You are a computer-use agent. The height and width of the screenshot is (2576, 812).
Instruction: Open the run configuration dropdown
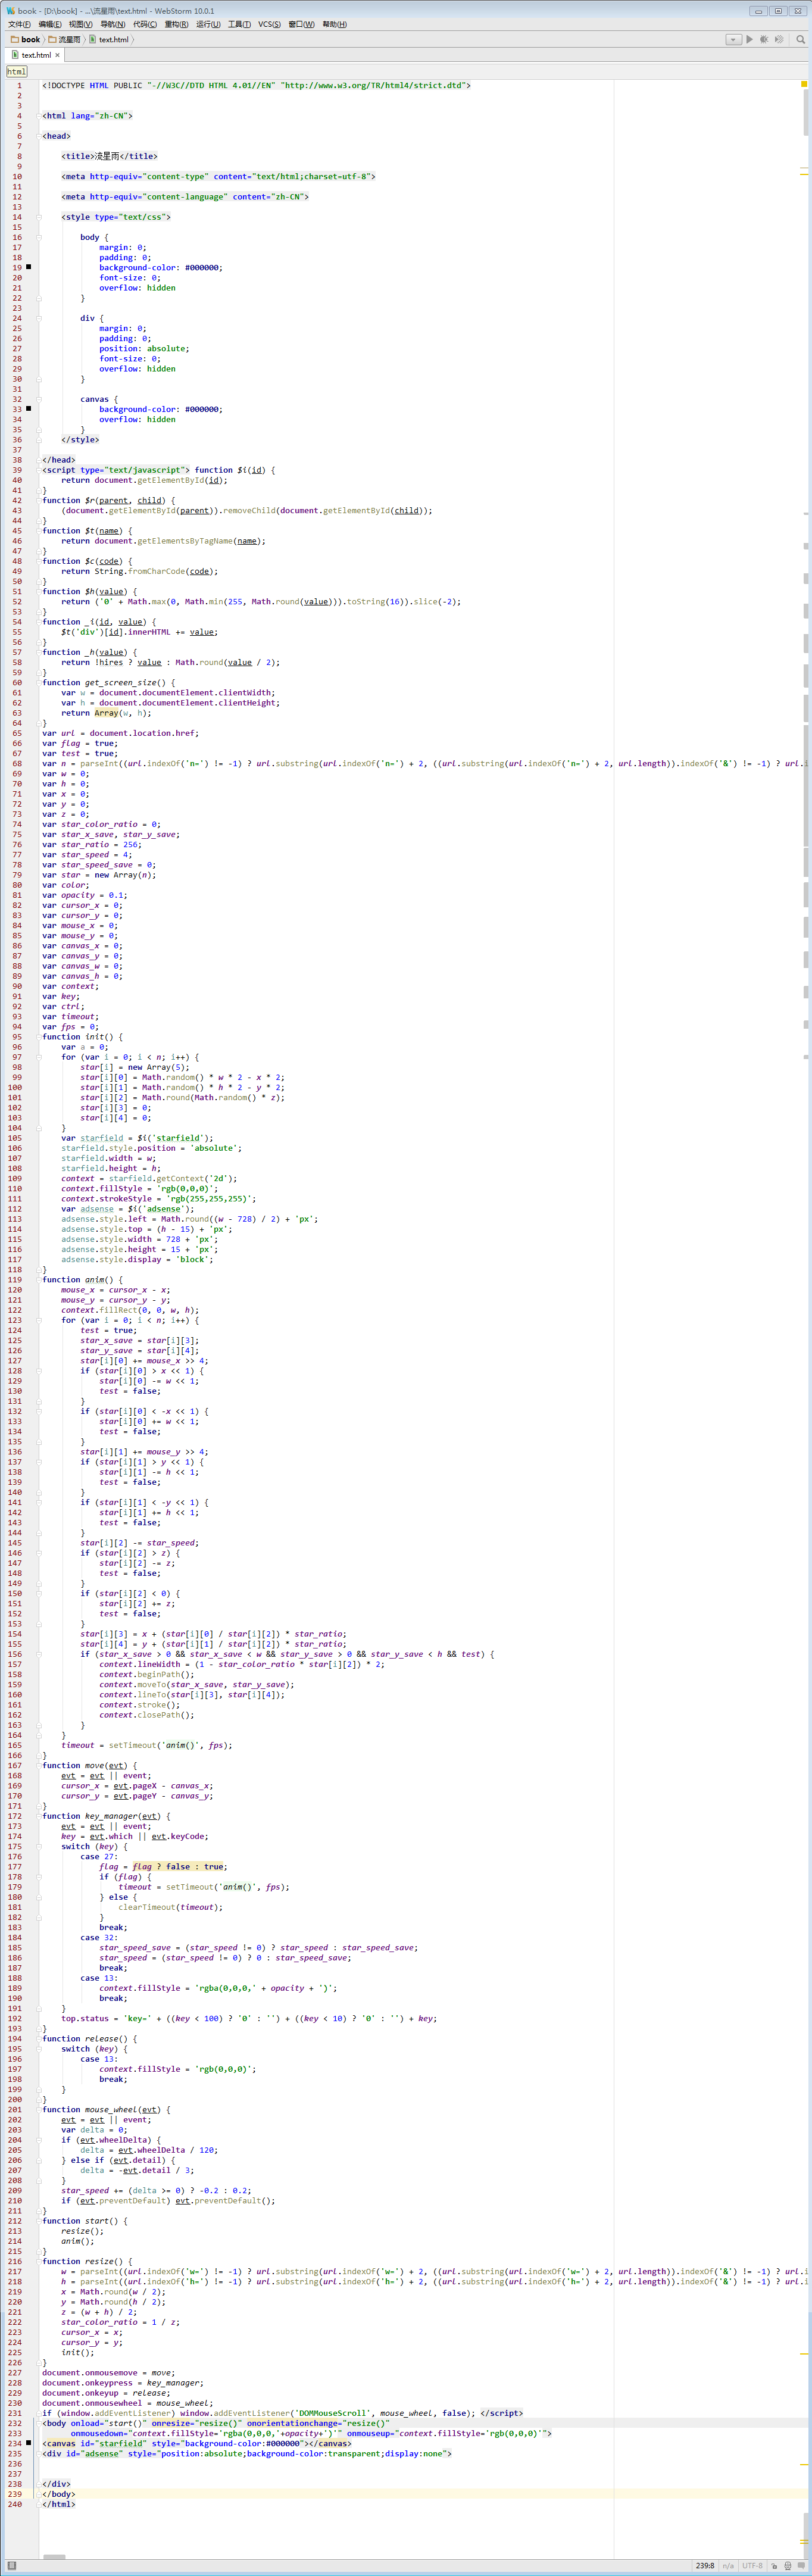point(733,39)
